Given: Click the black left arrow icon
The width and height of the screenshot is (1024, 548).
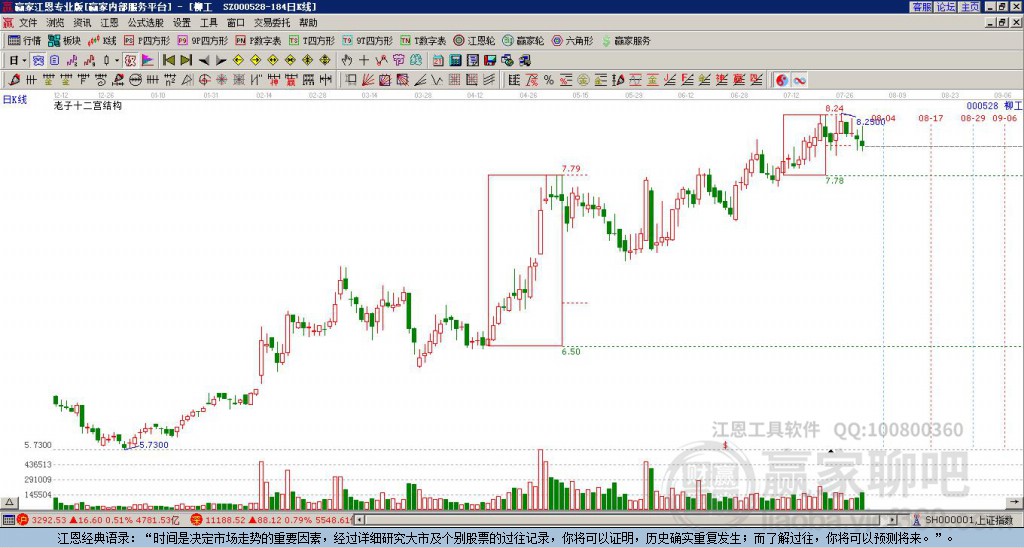Looking at the screenshot, I should tap(204, 61).
